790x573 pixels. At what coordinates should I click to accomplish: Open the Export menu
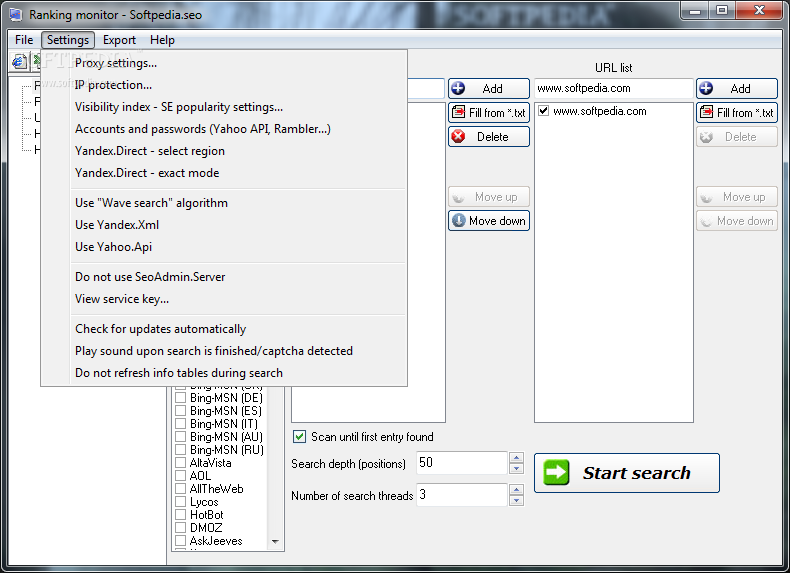pyautogui.click(x=119, y=40)
